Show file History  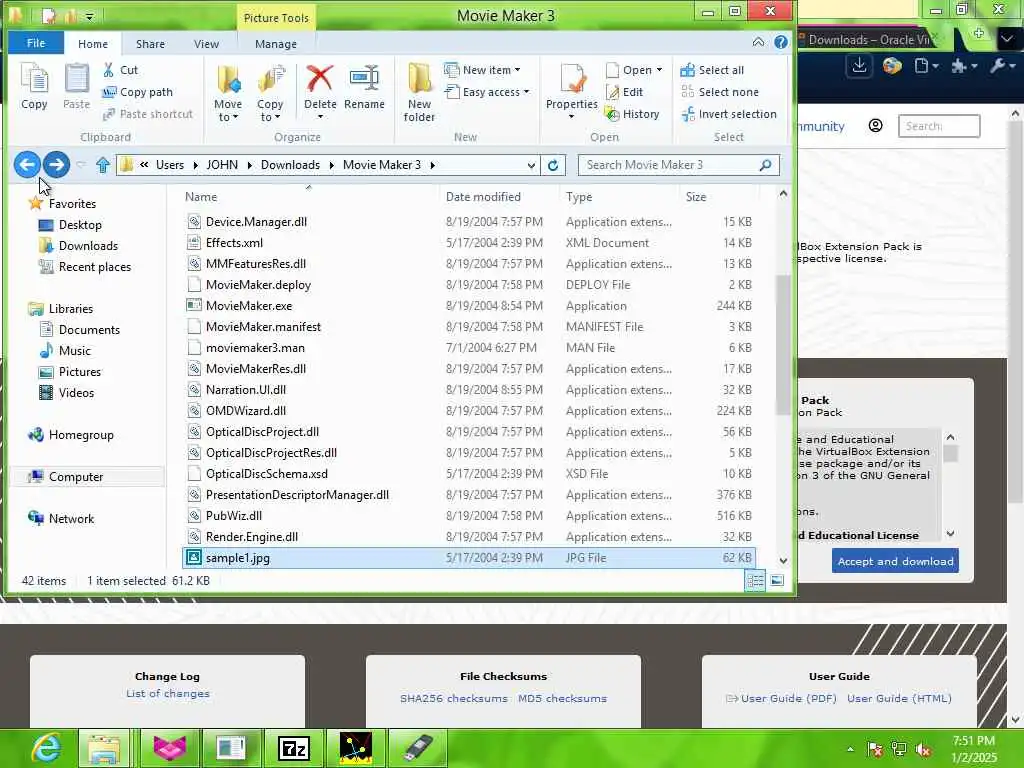[632, 114]
